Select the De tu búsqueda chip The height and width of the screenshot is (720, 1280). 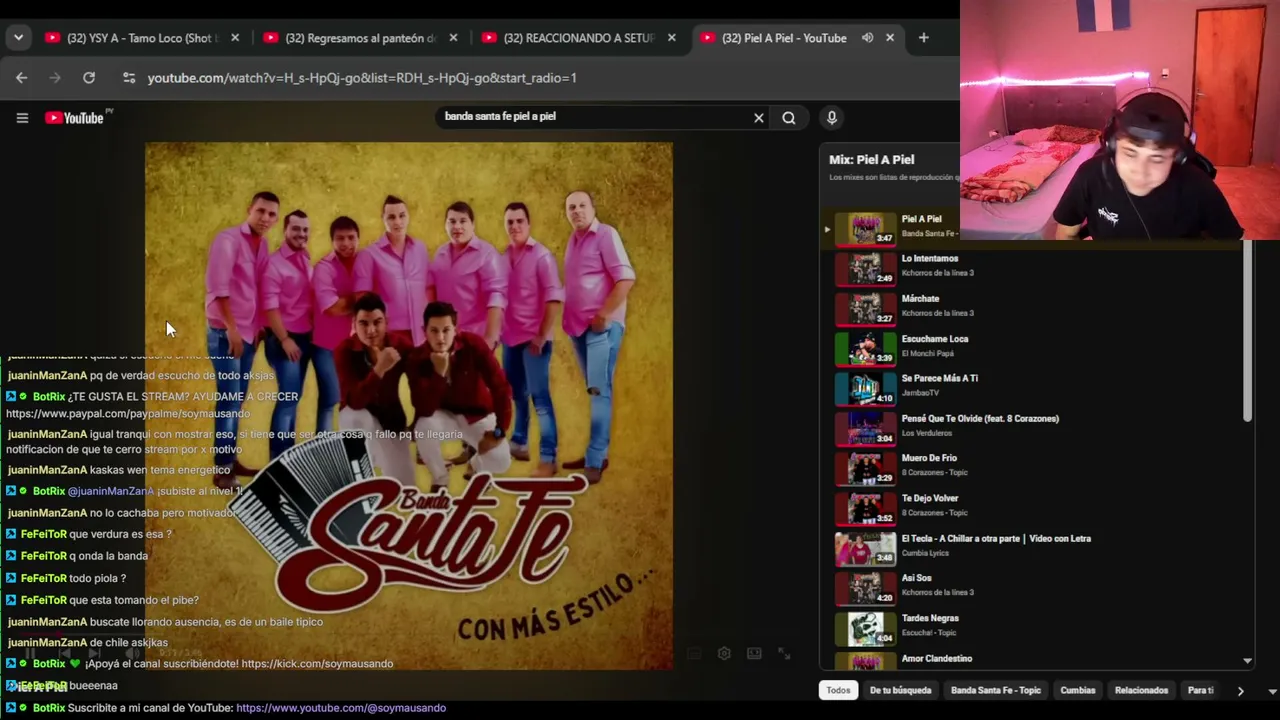tap(900, 690)
